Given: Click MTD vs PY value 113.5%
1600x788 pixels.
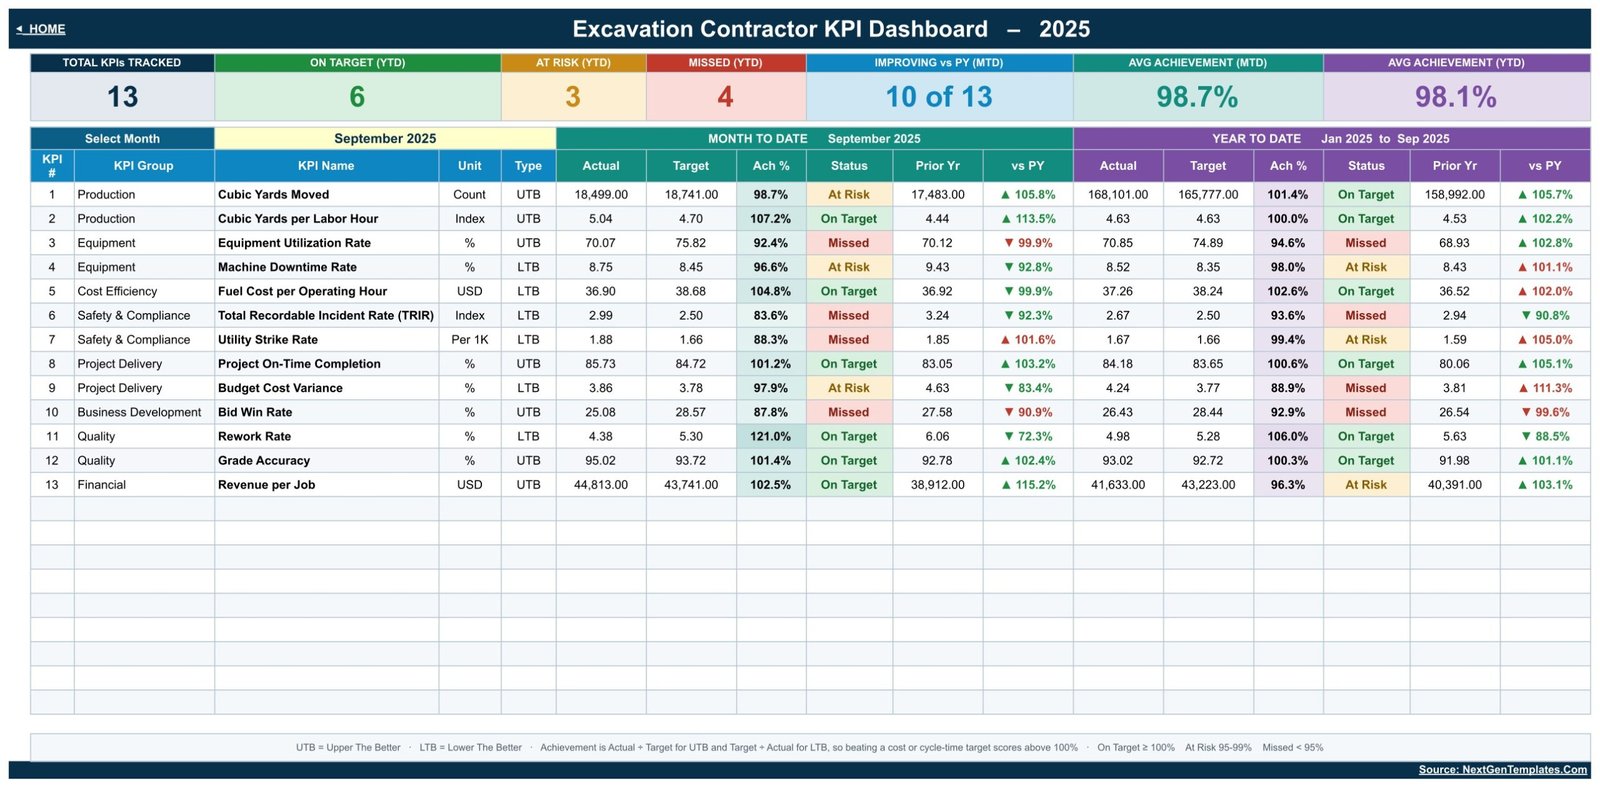Looking at the screenshot, I should point(1028,219).
